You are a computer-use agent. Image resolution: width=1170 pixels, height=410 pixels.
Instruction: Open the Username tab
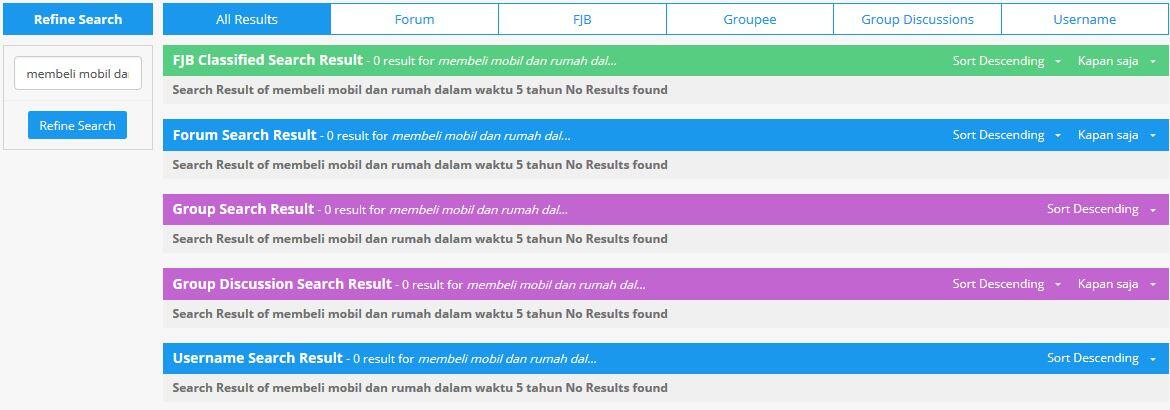[x=1084, y=19]
